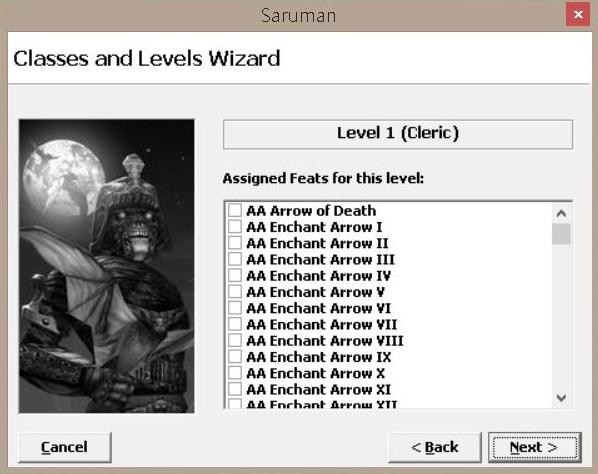Screen dimensions: 598x474
Task: Enable the AA Enchant Arrow VI feat
Action: click(x=235, y=308)
